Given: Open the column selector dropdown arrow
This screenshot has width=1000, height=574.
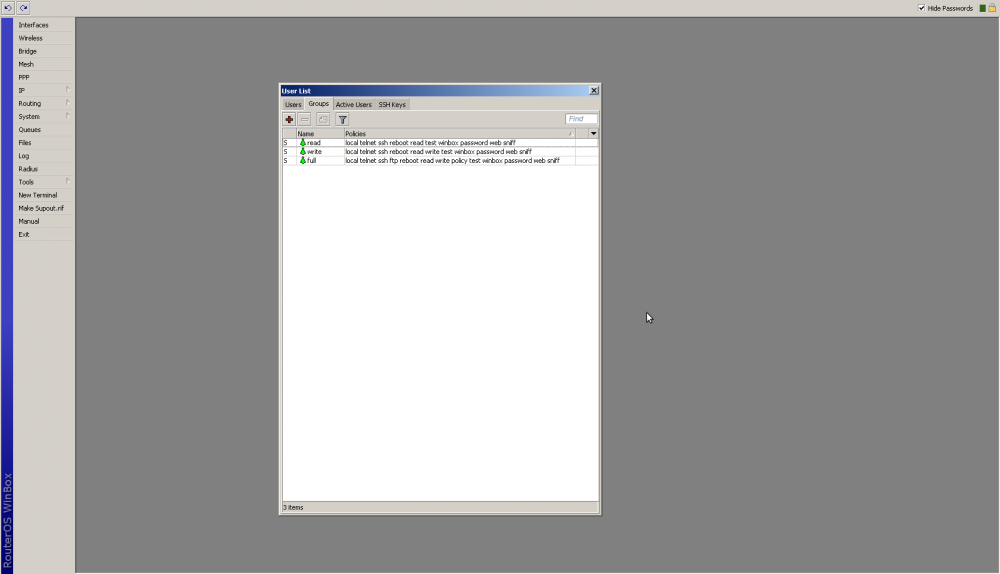Looking at the screenshot, I should tap(593, 133).
